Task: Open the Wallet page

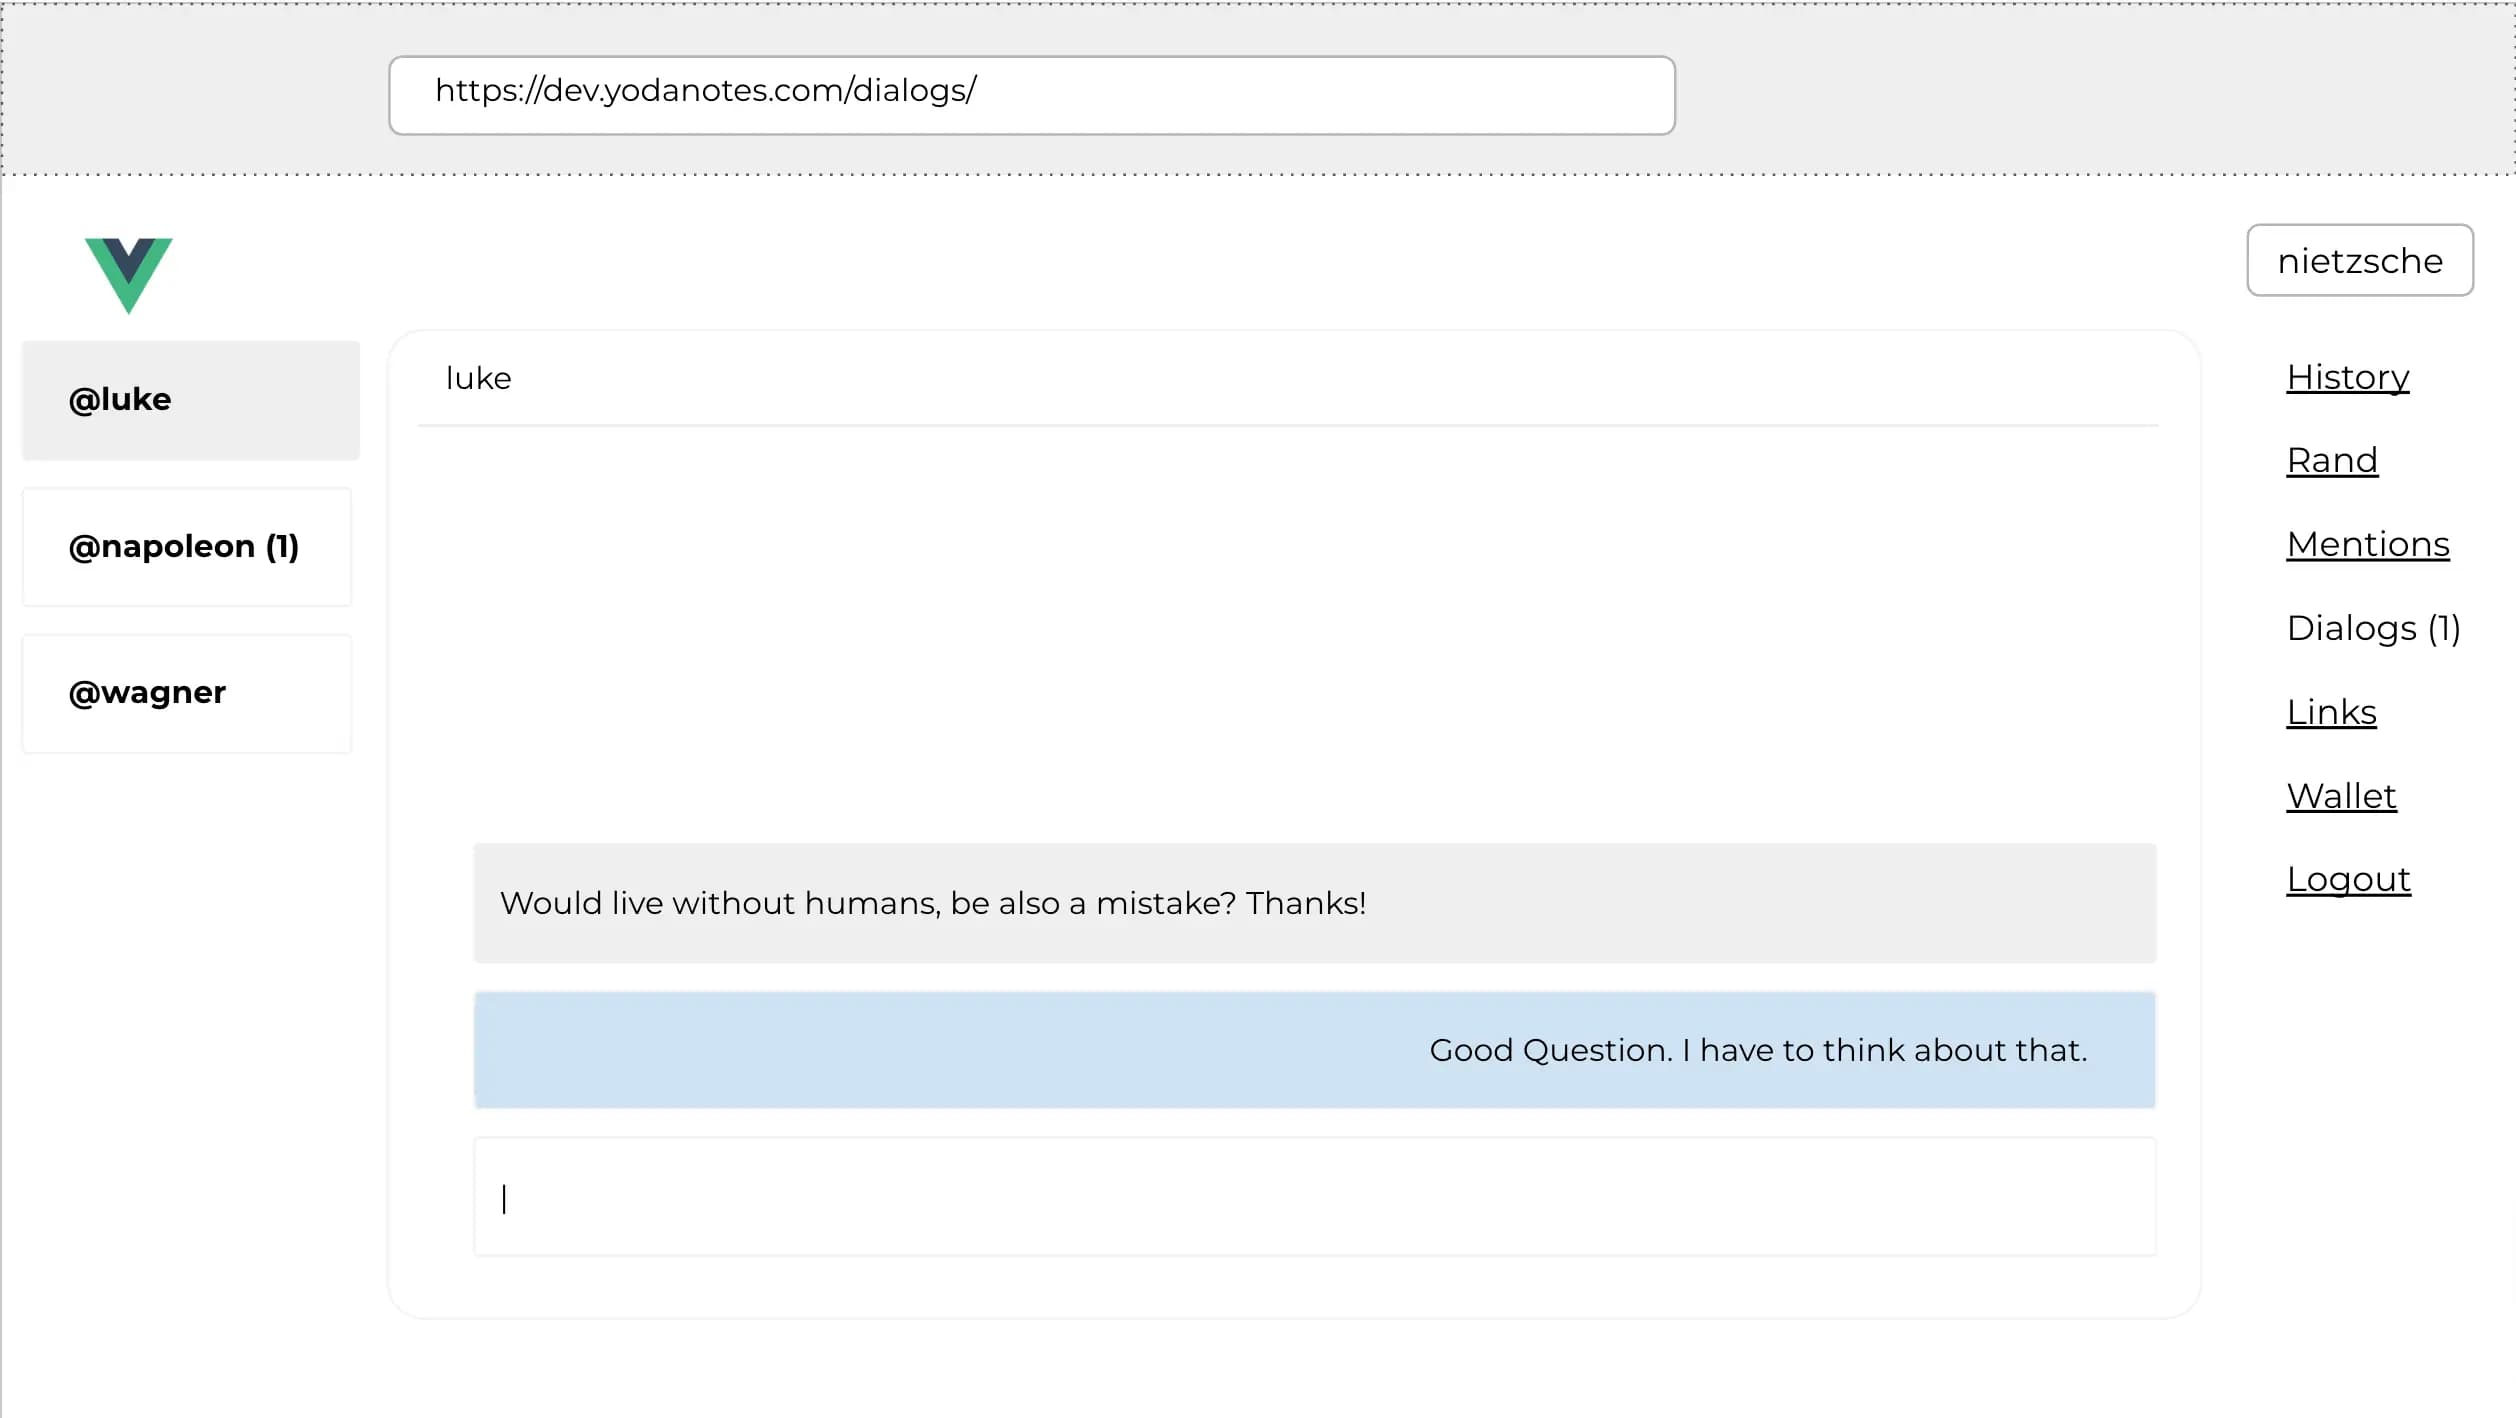Action: click(x=2340, y=797)
